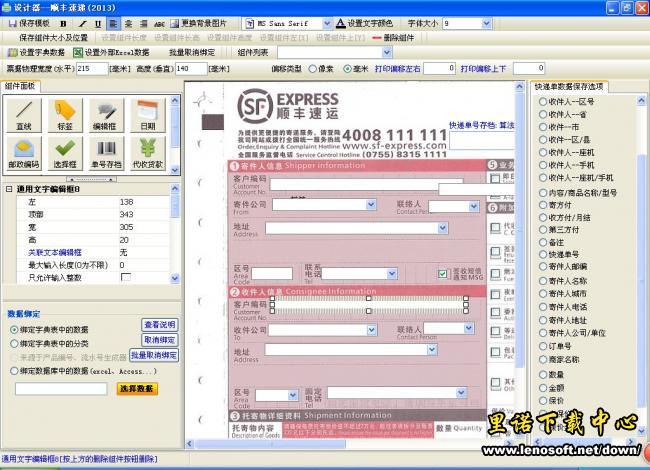The width and height of the screenshot is (650, 470).
Task: Collapse the 通用文字编辑框8 property group
Action: (9, 189)
